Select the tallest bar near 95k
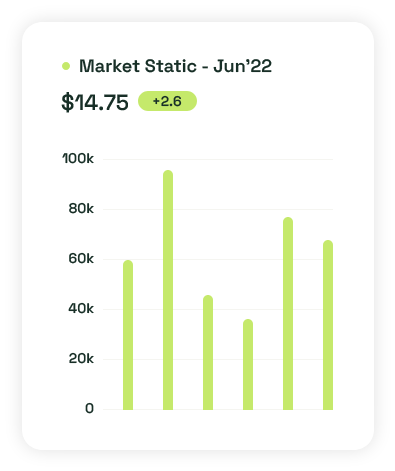395x471 pixels. 168,290
